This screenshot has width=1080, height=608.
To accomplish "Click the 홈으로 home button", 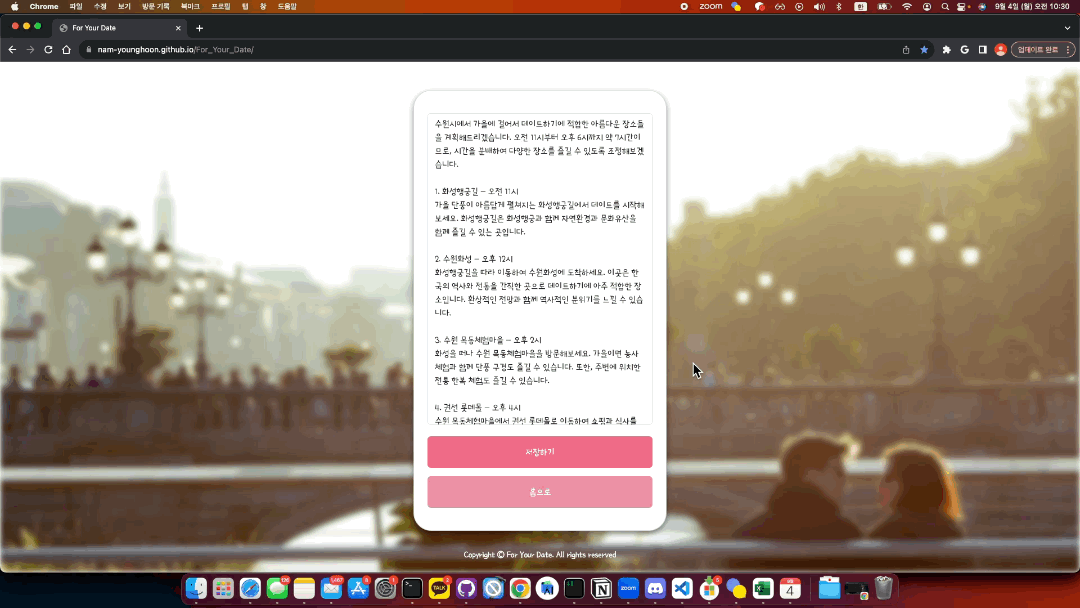I will click(x=540, y=492).
